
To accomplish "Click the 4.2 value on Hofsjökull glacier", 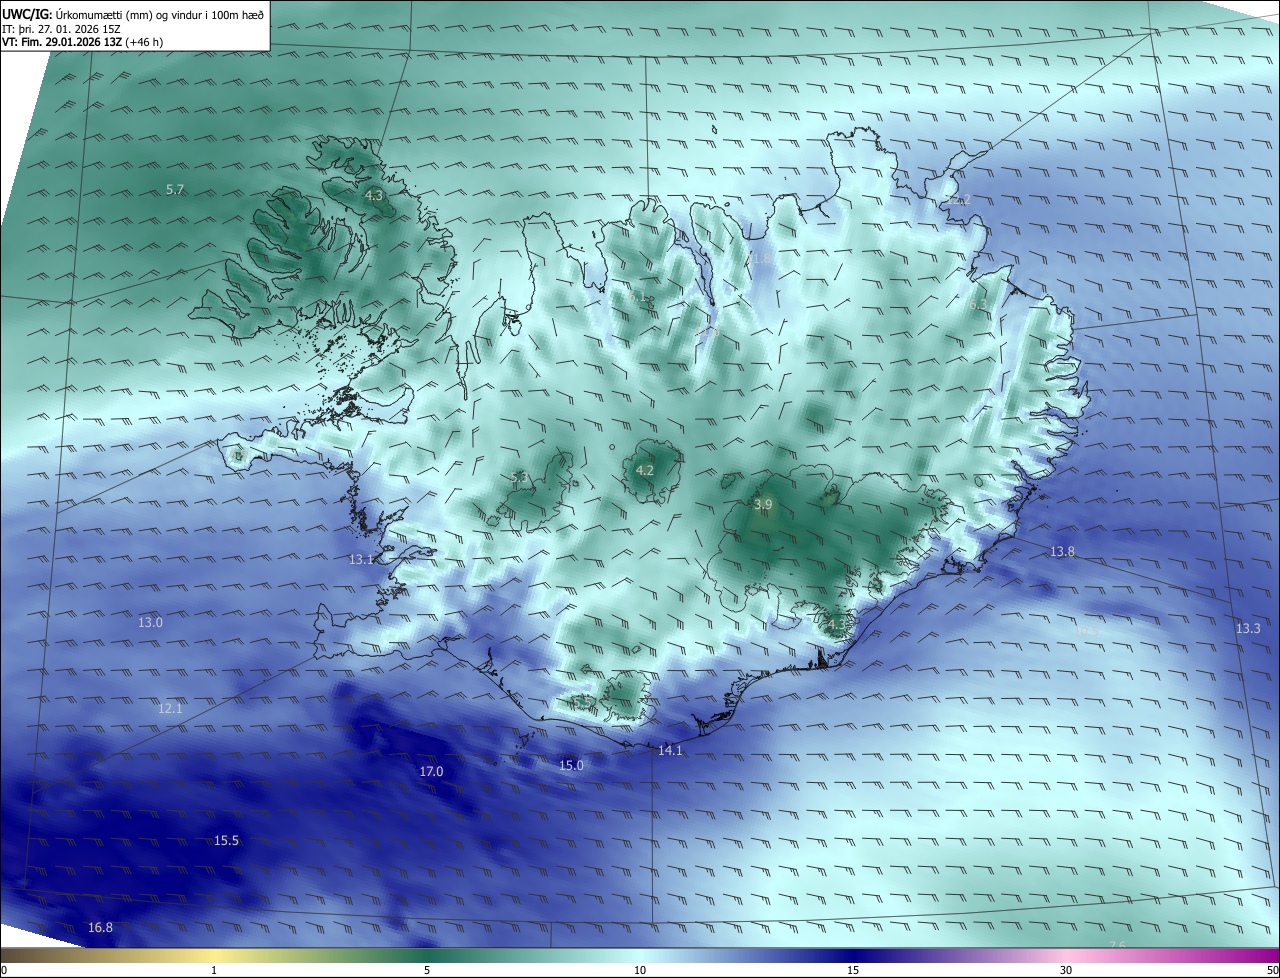I will pyautogui.click(x=645, y=470).
